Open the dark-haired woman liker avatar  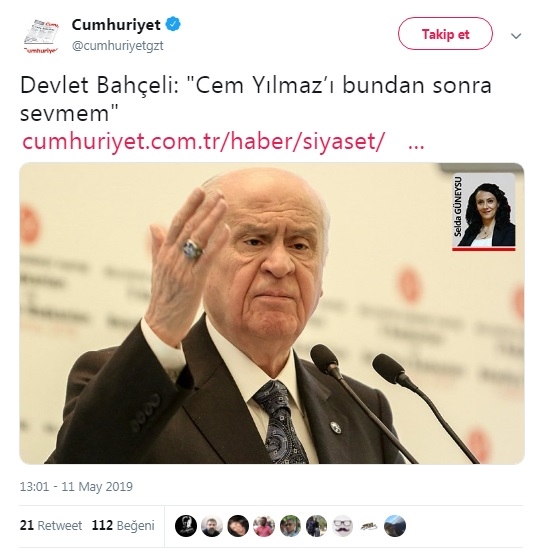tap(238, 526)
